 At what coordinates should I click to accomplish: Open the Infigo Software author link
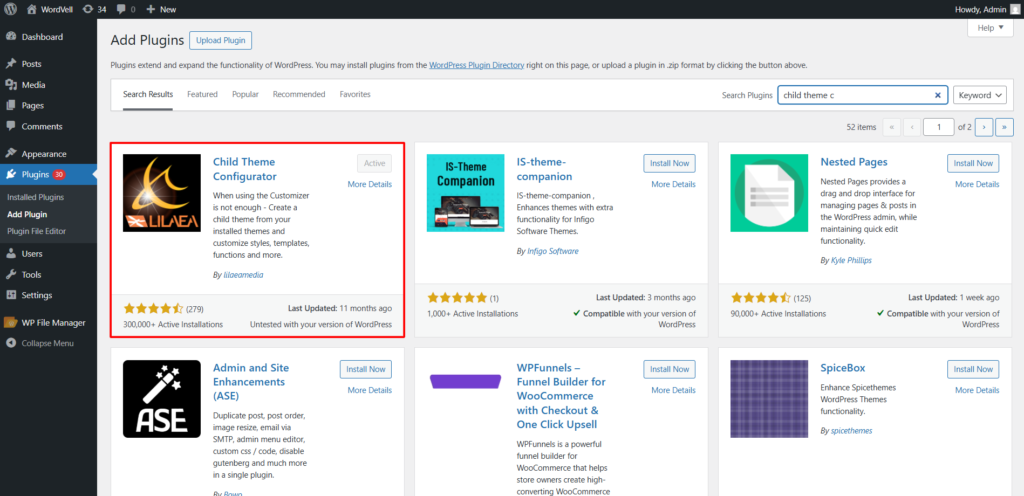(x=553, y=251)
